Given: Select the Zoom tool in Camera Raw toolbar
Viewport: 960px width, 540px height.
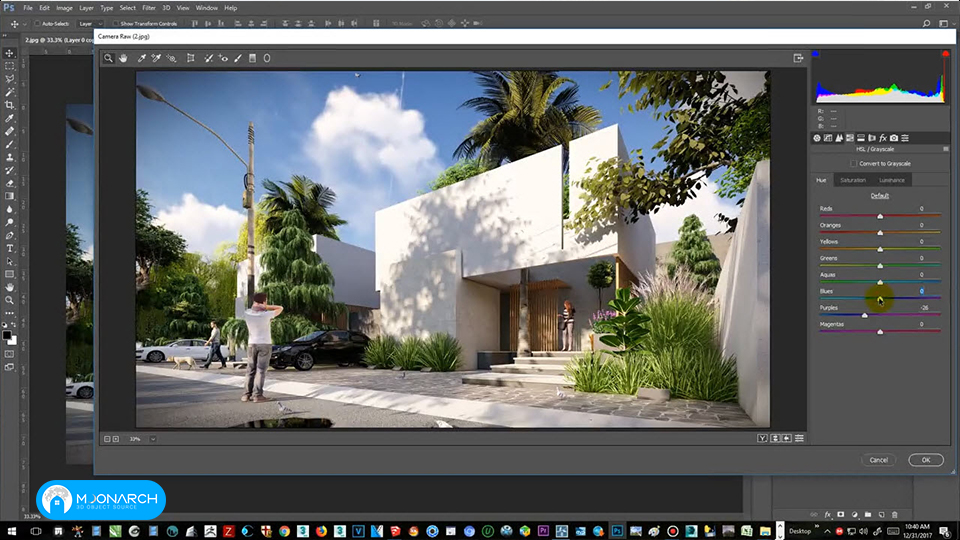Looking at the screenshot, I should [108, 58].
